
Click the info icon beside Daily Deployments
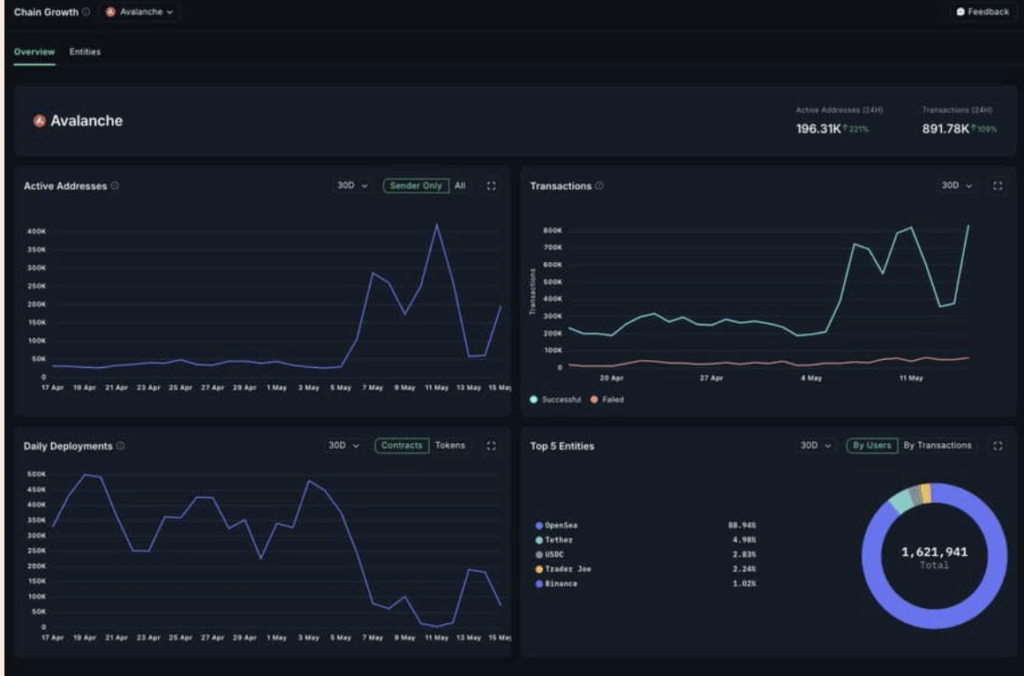coord(120,445)
